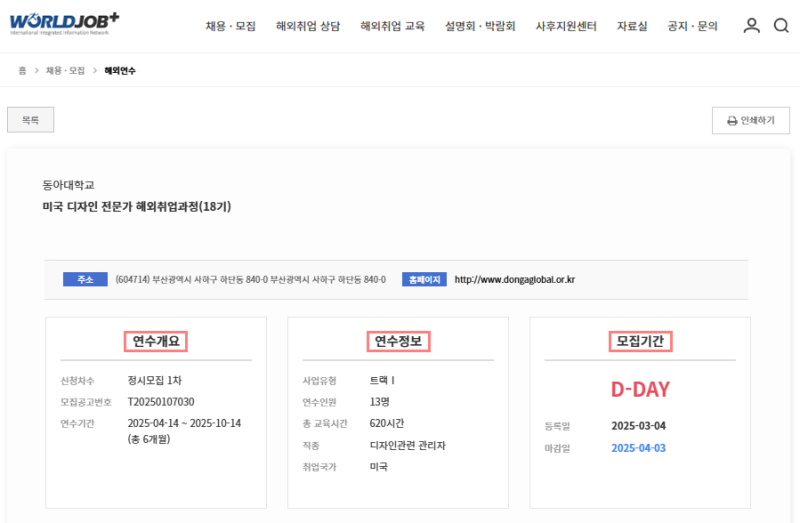Select the value 13명

(380, 402)
